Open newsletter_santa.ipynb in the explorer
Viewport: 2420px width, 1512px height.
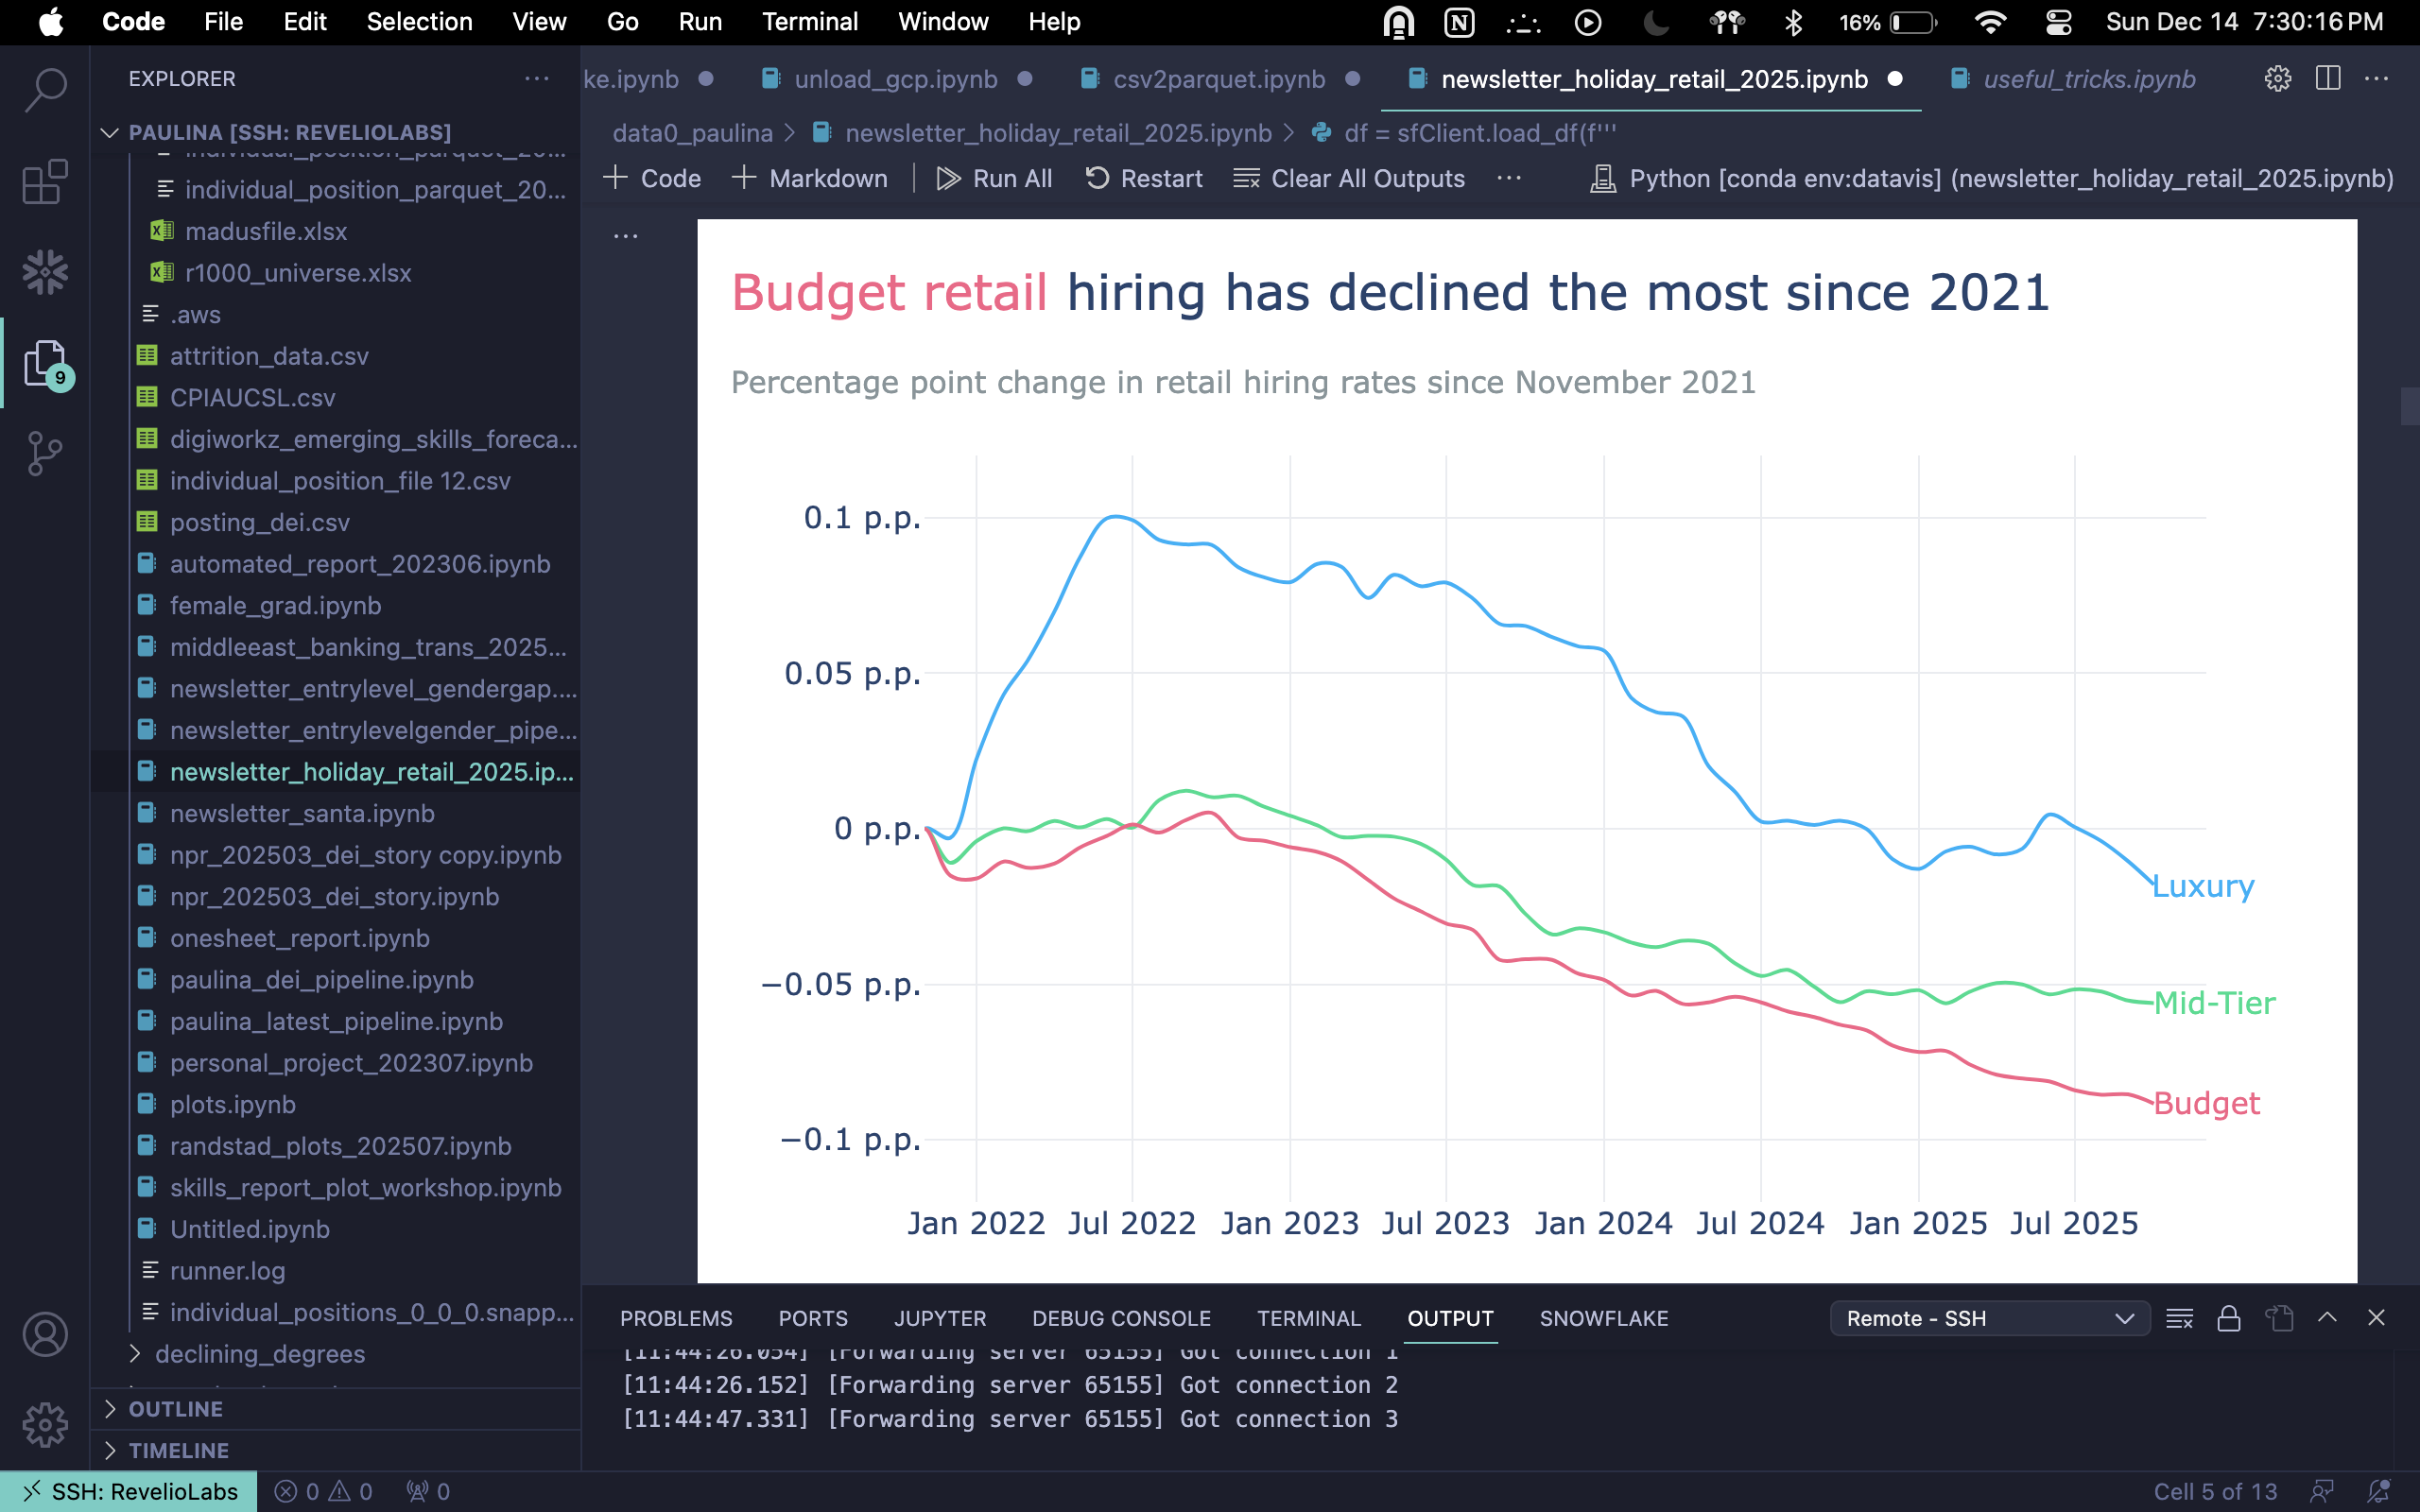coord(302,814)
